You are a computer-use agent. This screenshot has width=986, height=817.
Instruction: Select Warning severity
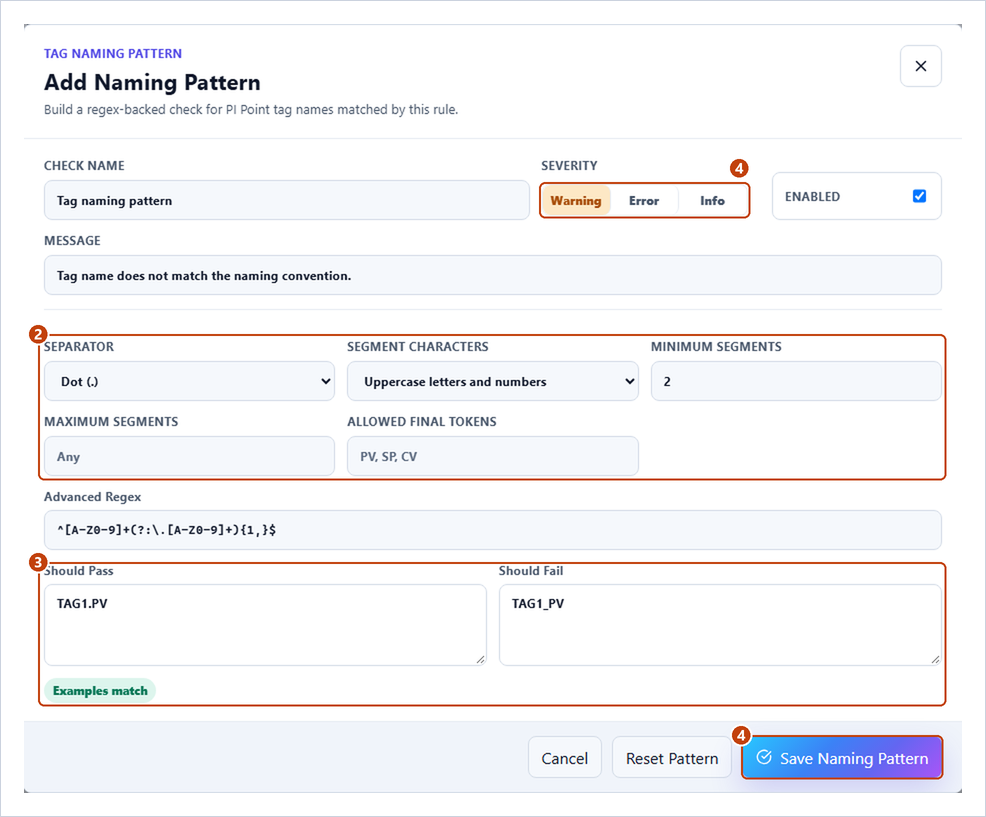click(576, 201)
